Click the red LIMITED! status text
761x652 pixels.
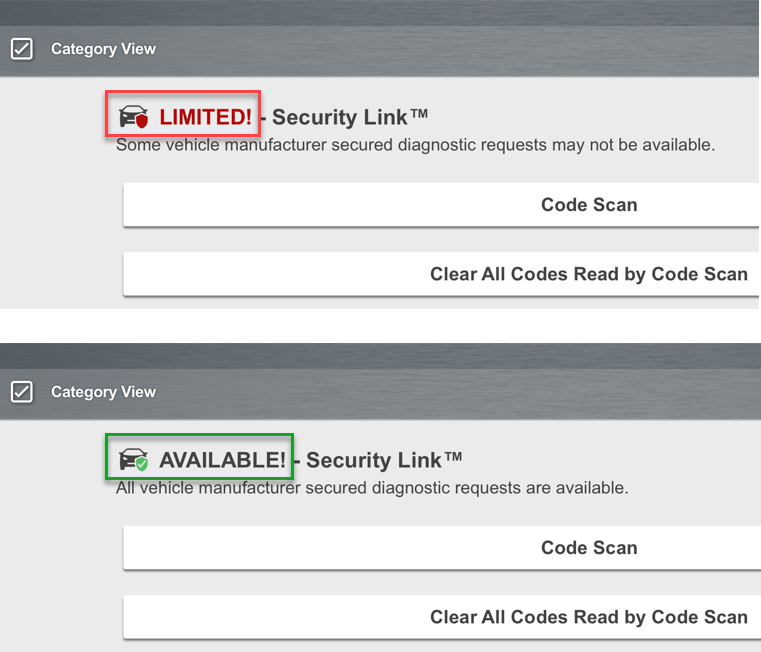206,117
